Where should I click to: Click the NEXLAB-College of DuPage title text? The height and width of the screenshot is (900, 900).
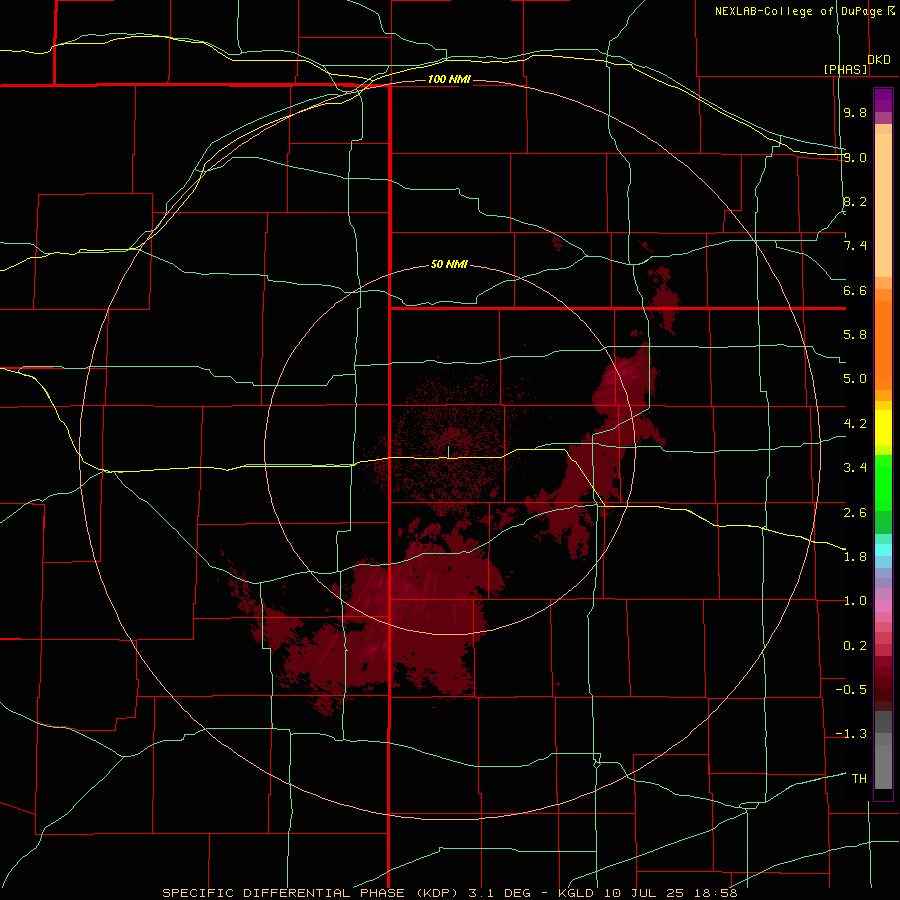point(804,11)
